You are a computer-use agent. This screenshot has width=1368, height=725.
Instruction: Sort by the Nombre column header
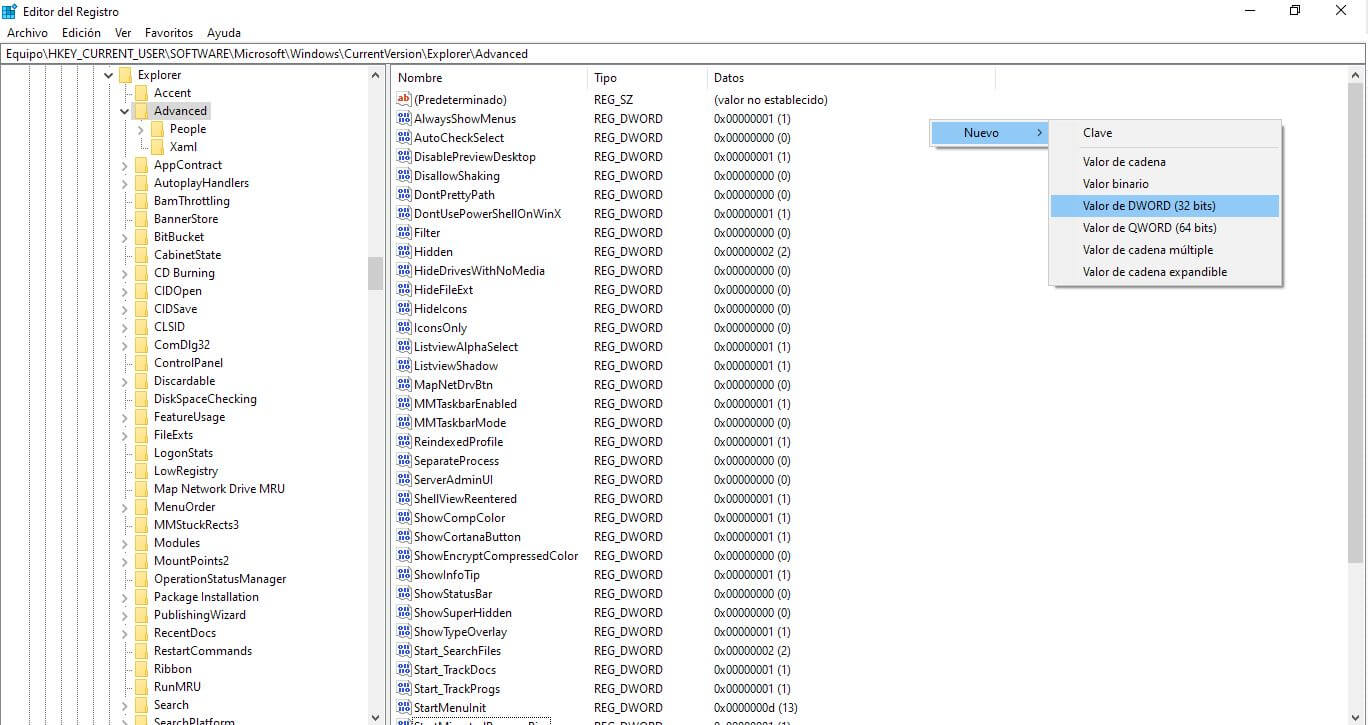tap(489, 78)
